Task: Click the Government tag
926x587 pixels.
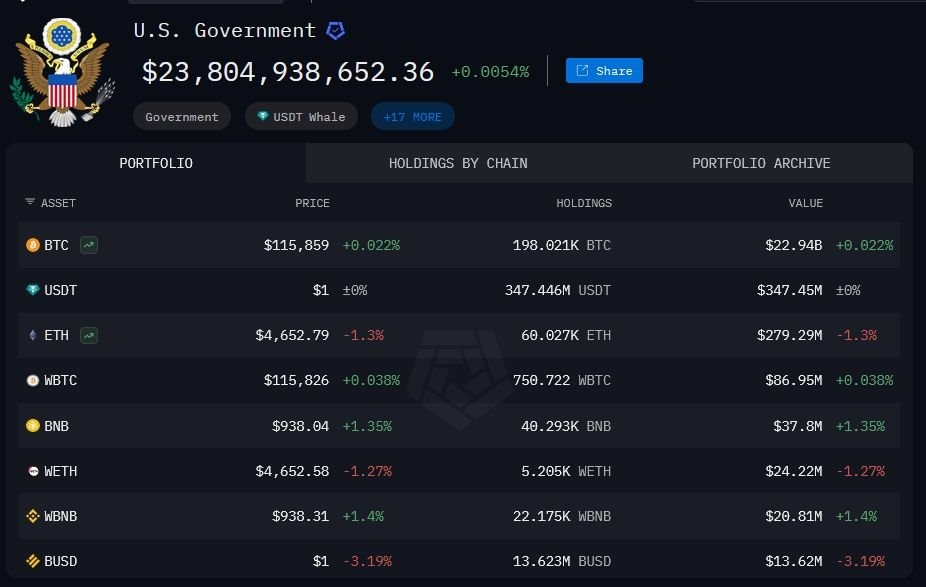Action: click(182, 117)
